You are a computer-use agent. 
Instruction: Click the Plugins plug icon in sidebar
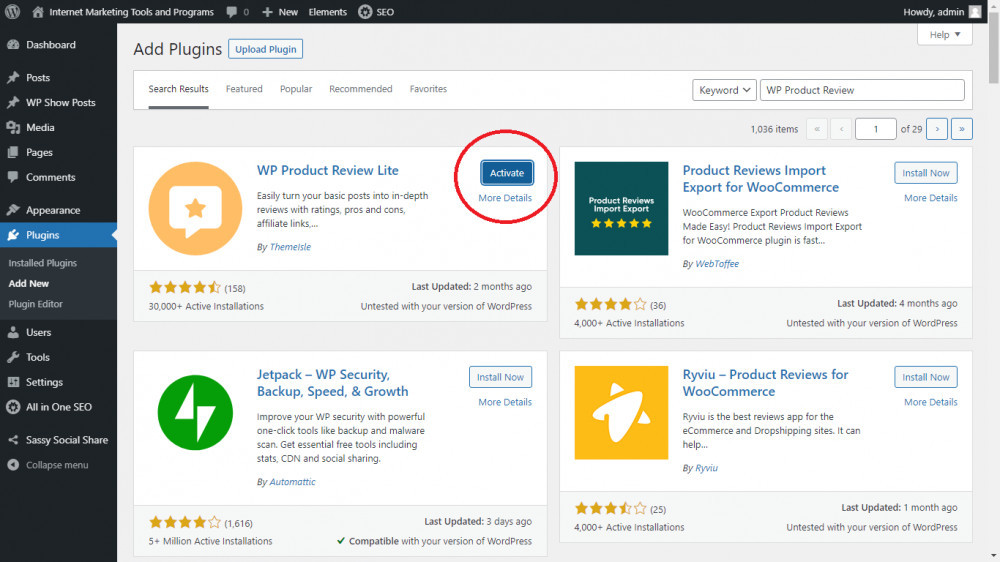pos(13,235)
